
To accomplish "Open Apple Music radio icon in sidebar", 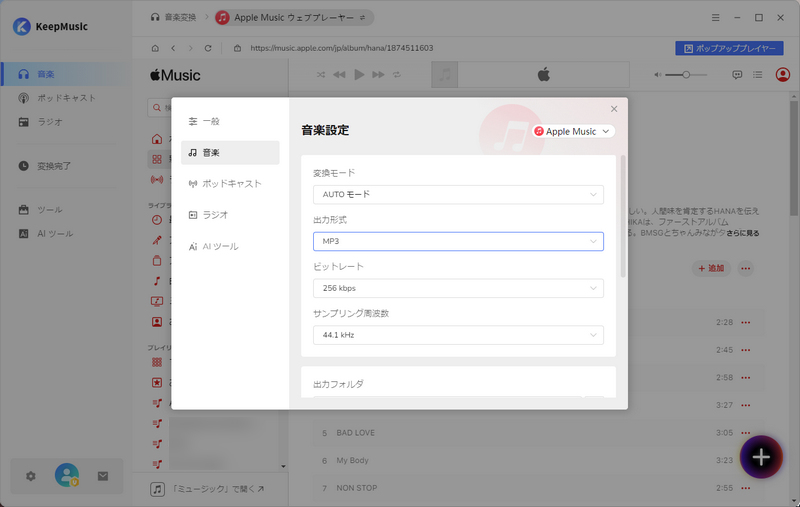I will coord(157,180).
